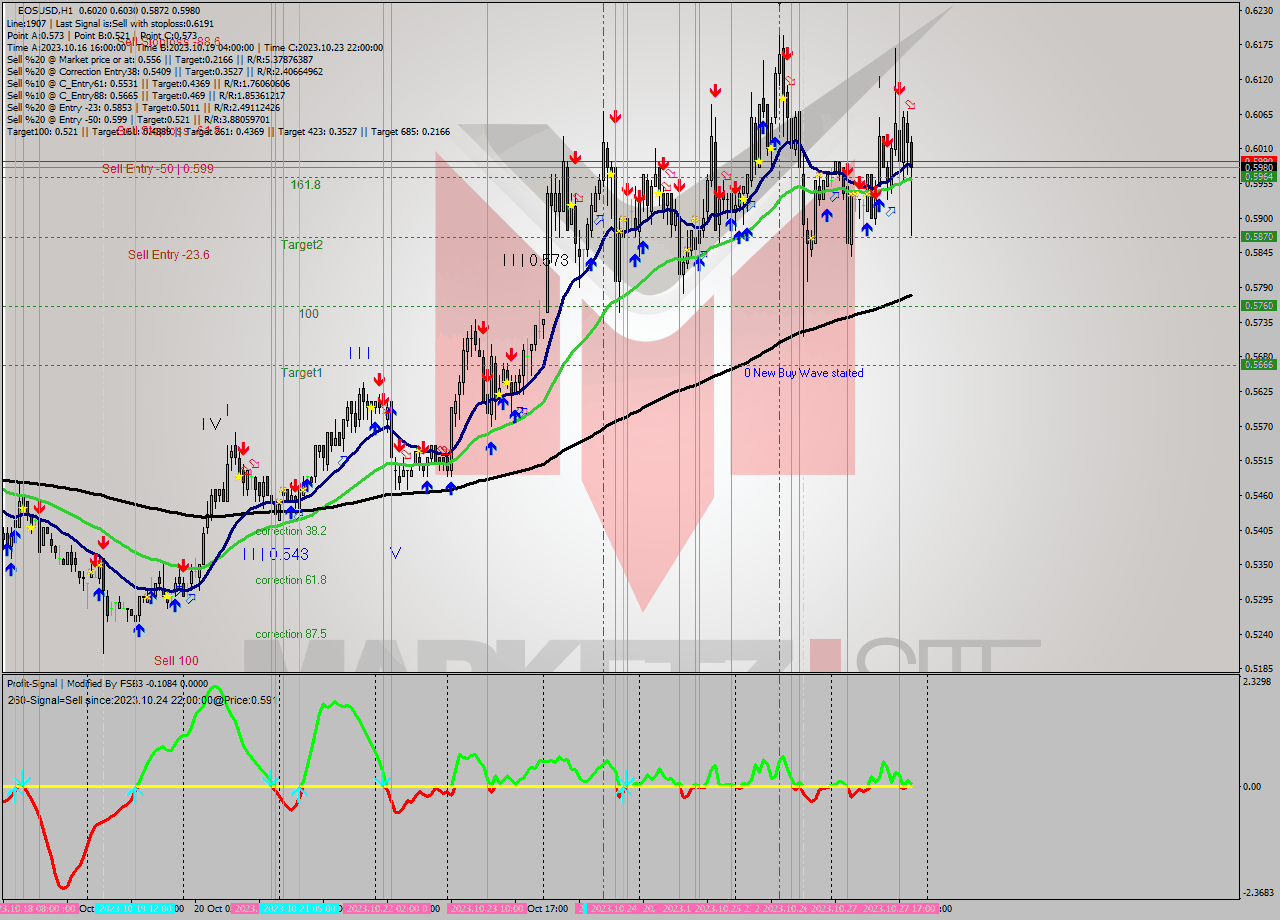Click the 2023.10.23 10:00 timestamp on the time axis
Image resolution: width=1280 pixels, height=920 pixels.
coord(486,908)
